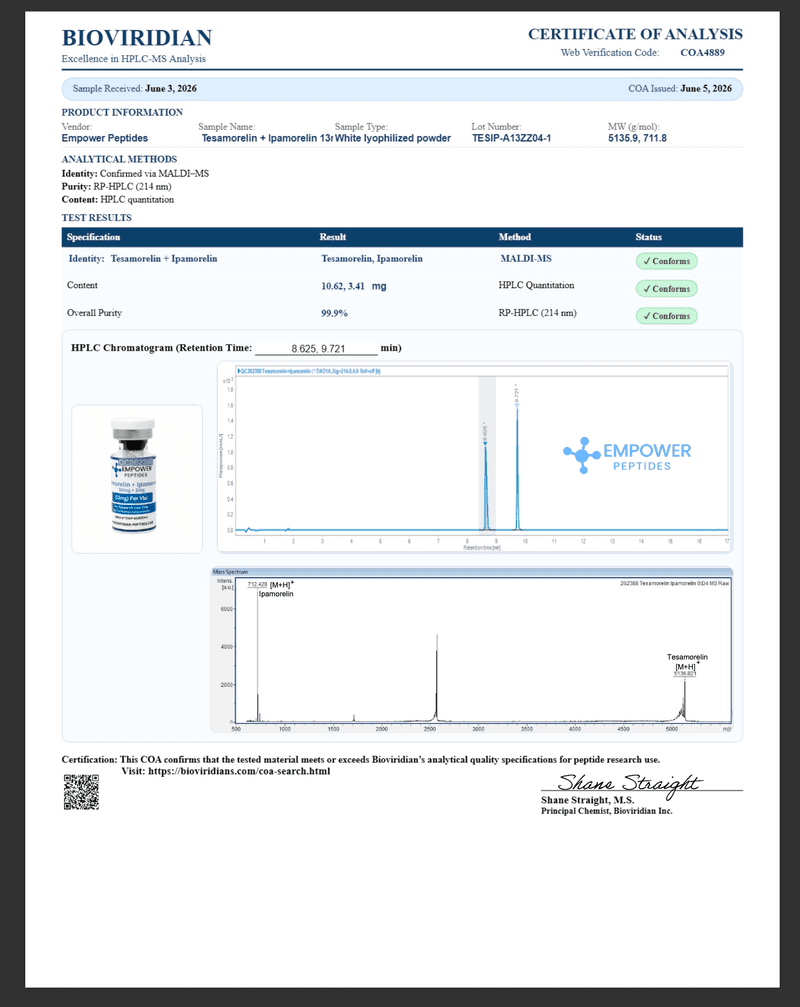Click the MALDI-MS method cell
800x1007 pixels.
[x=526, y=259]
